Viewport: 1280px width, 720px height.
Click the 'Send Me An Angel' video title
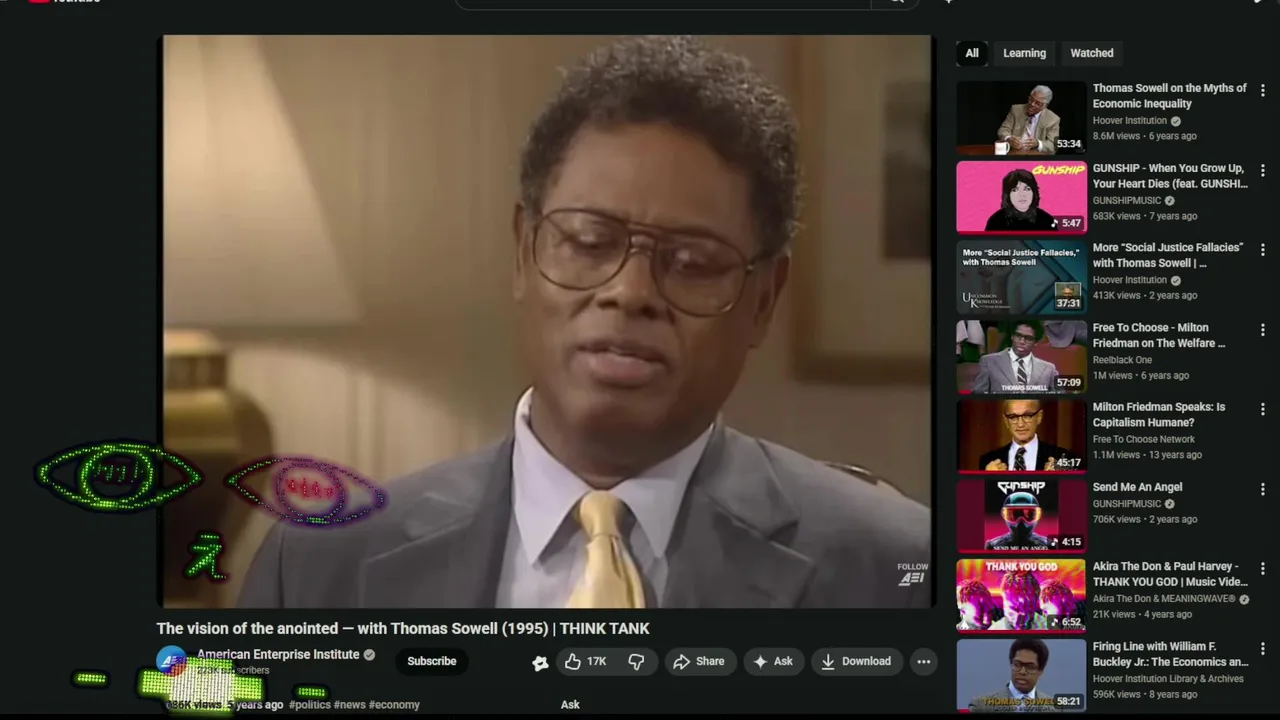click(1137, 487)
